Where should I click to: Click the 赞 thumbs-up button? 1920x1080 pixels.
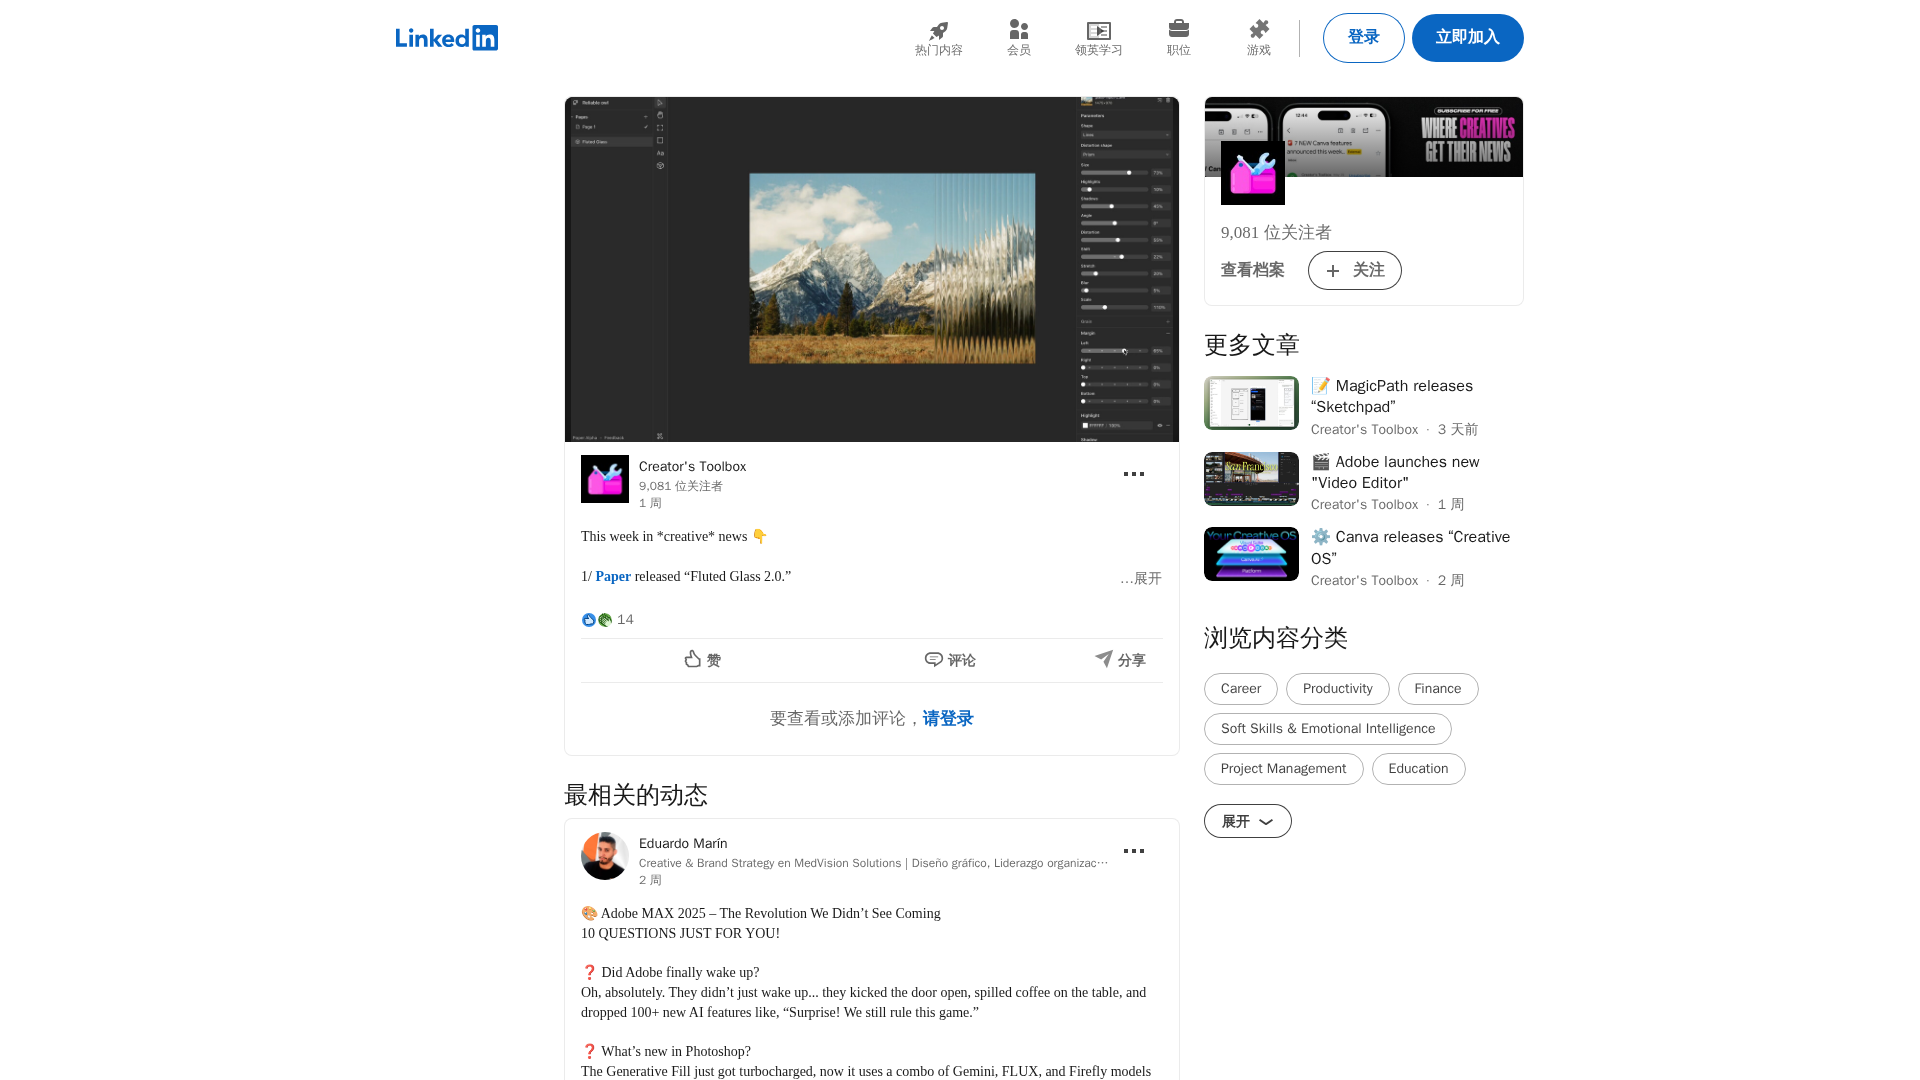point(702,660)
